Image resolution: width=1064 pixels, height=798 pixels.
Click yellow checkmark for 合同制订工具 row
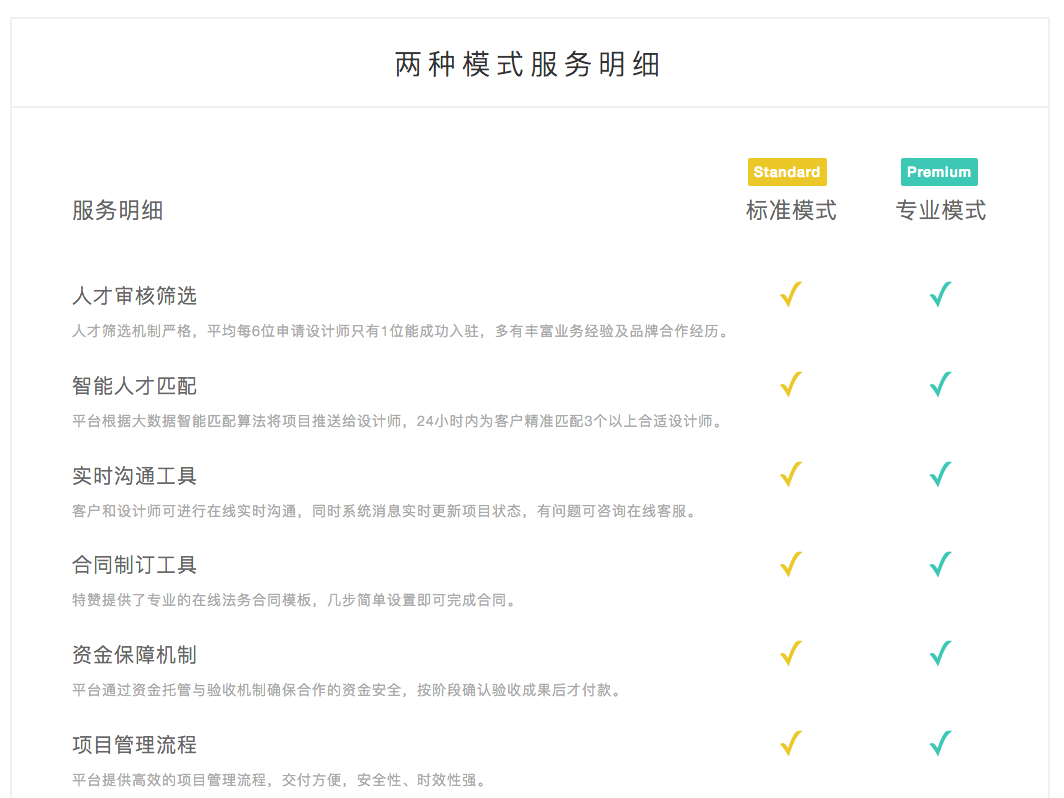[x=791, y=564]
